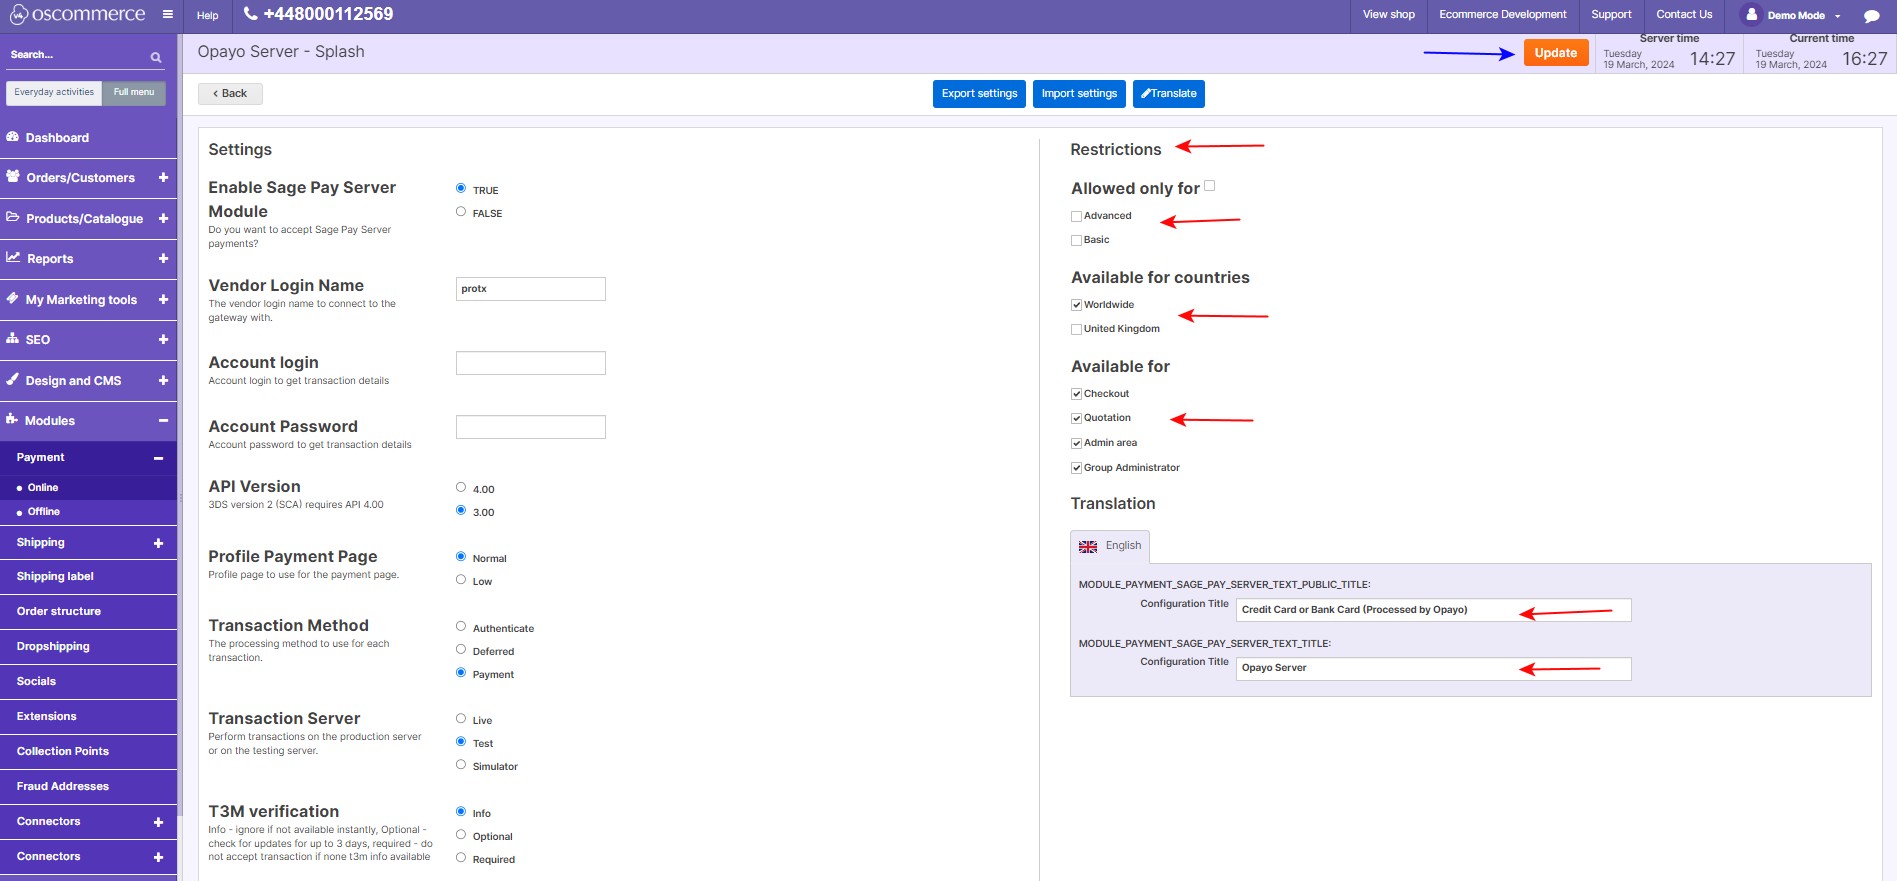Select Optional T3M verification
1897x881 pixels.
click(x=461, y=834)
